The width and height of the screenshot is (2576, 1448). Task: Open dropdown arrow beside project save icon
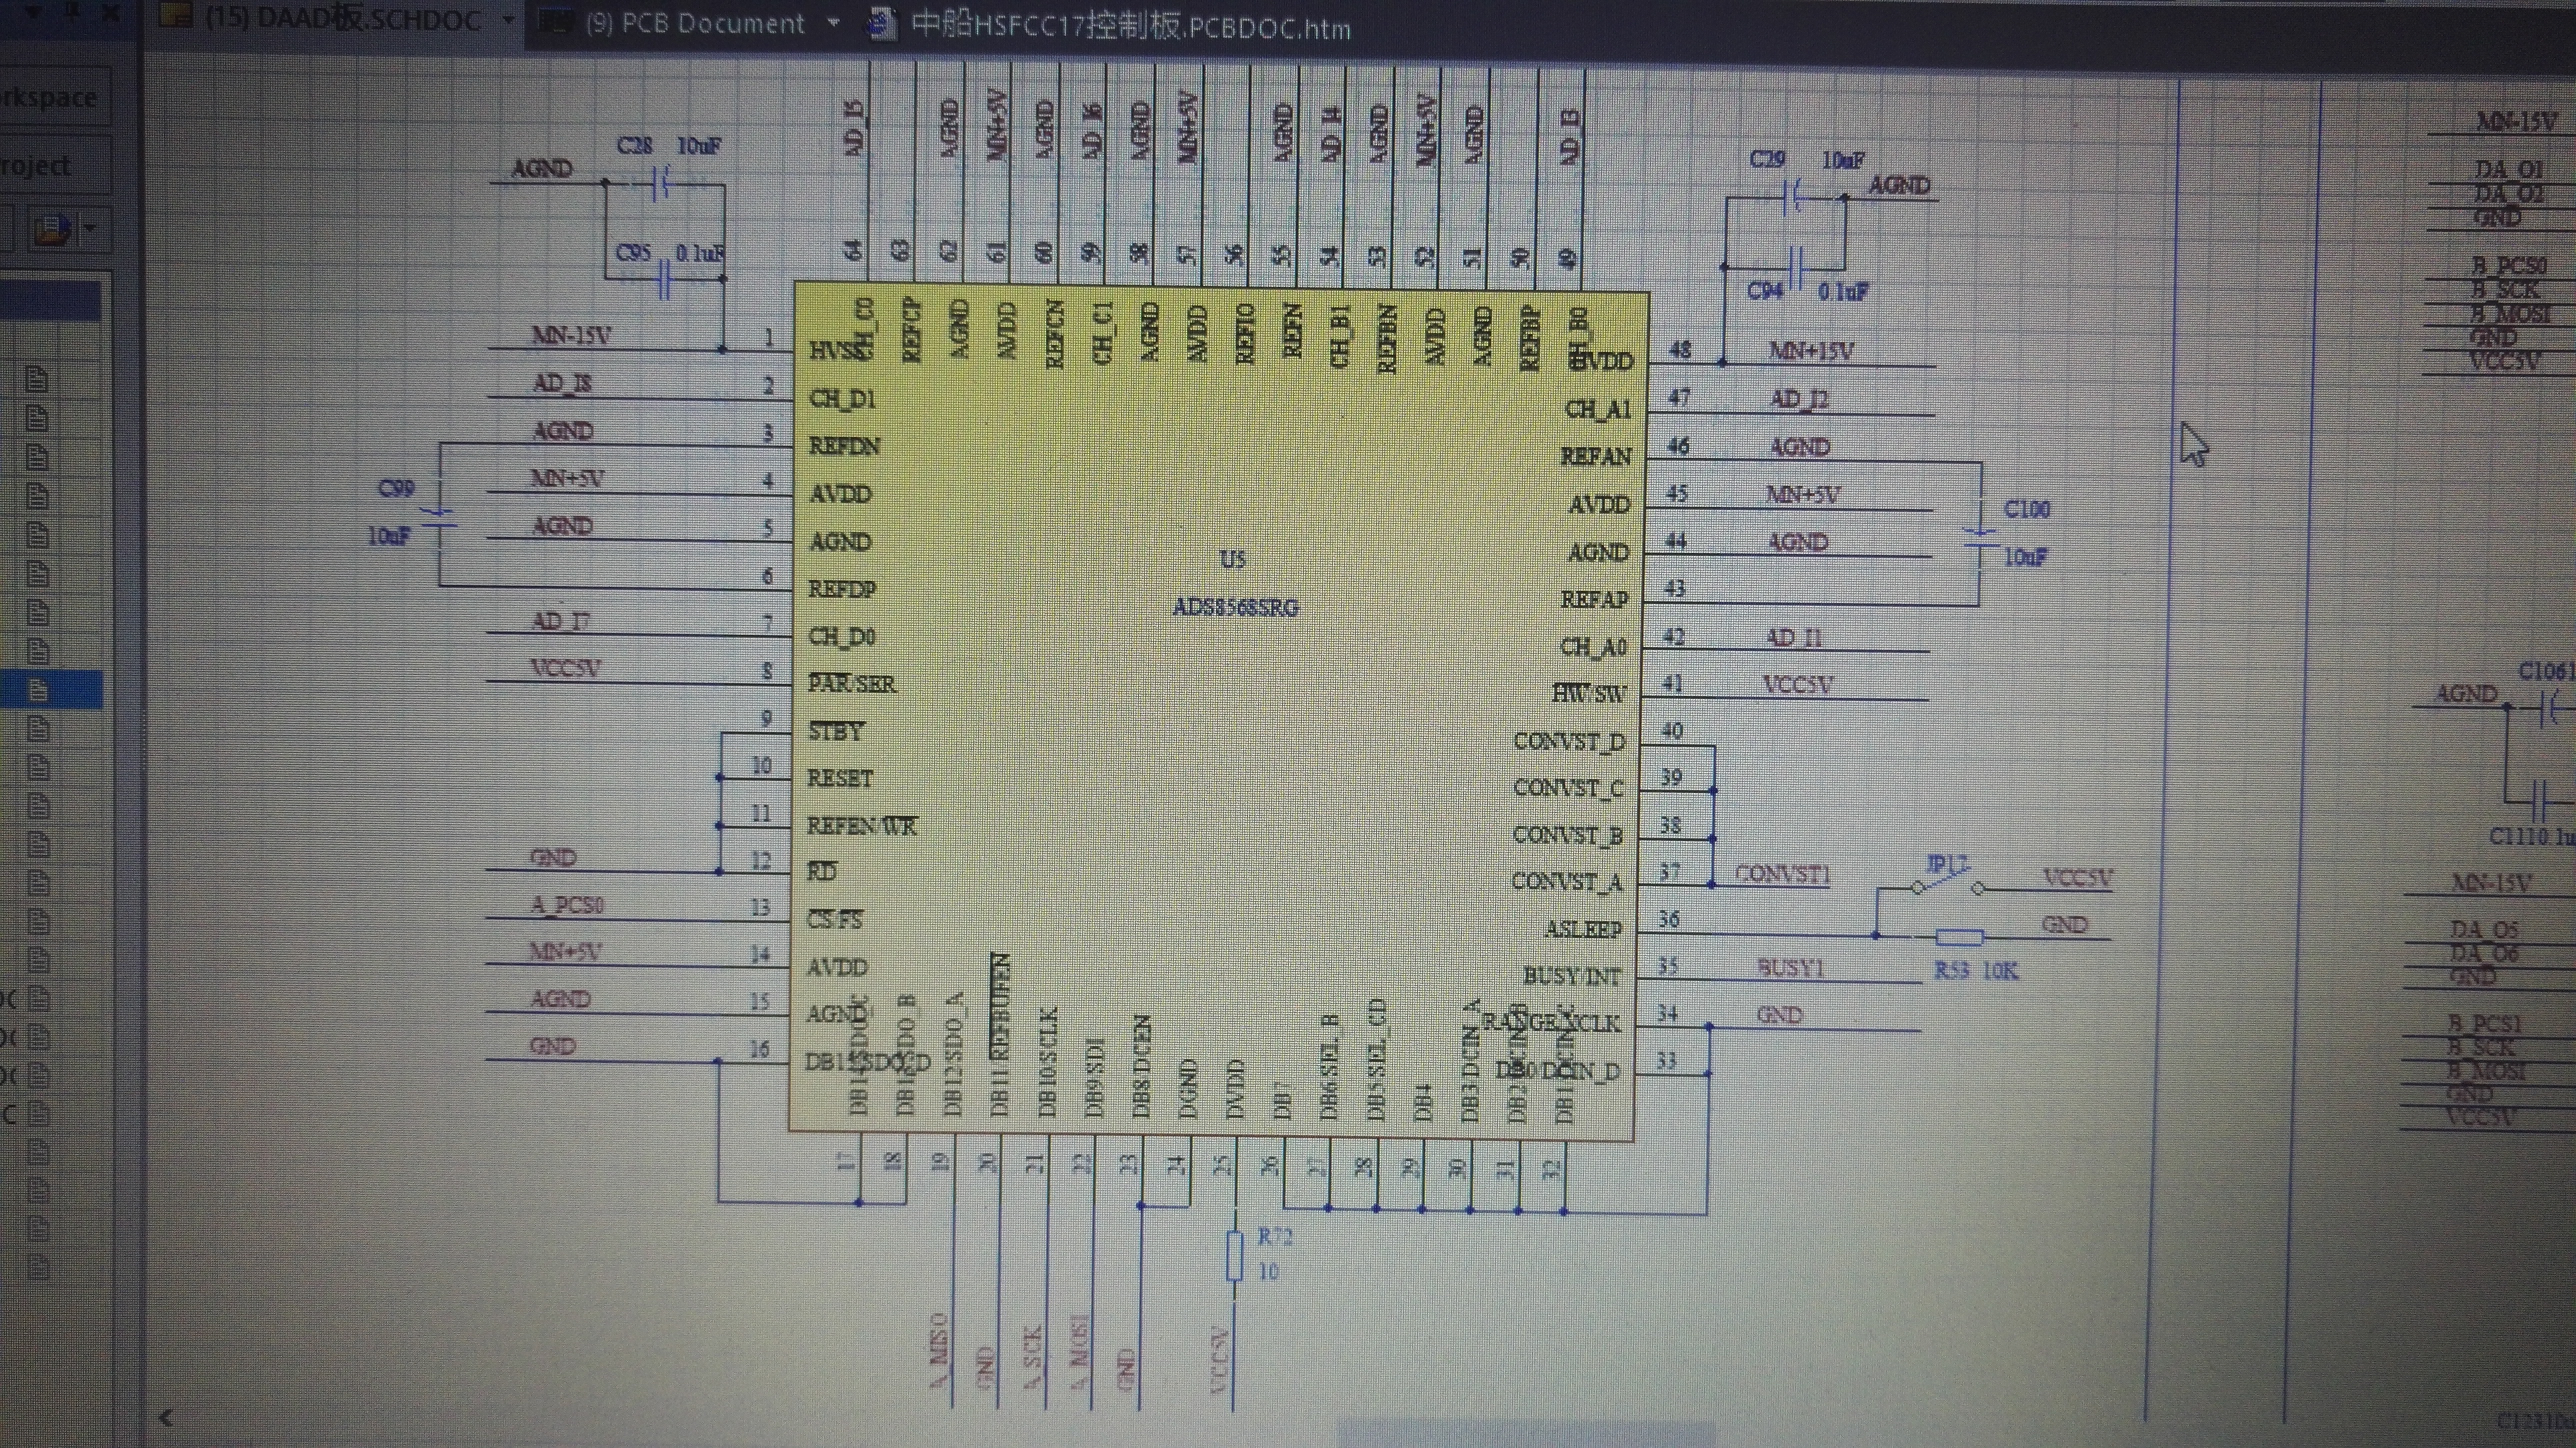point(90,228)
